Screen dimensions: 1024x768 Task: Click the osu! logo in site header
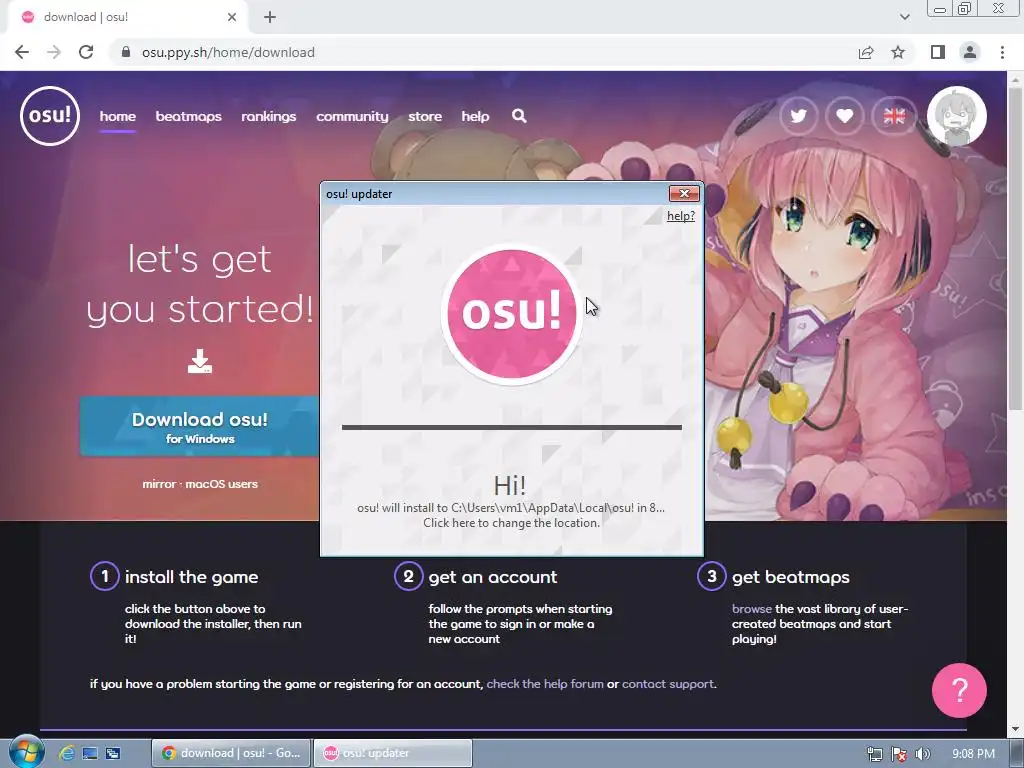(50, 116)
